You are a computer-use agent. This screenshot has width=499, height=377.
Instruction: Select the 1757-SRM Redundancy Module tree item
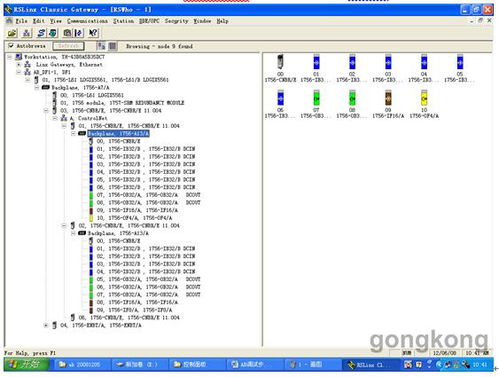122,103
